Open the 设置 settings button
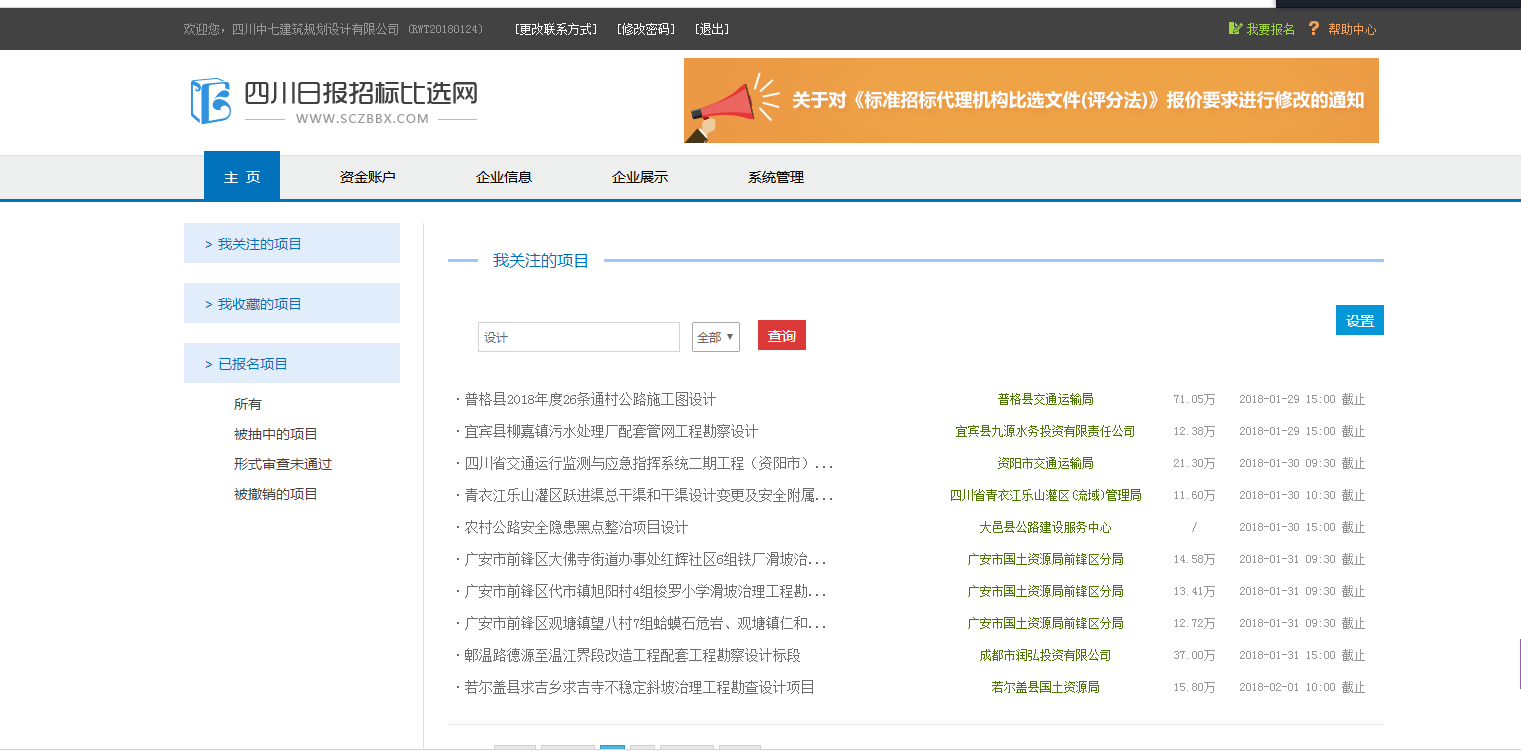 tap(1359, 319)
